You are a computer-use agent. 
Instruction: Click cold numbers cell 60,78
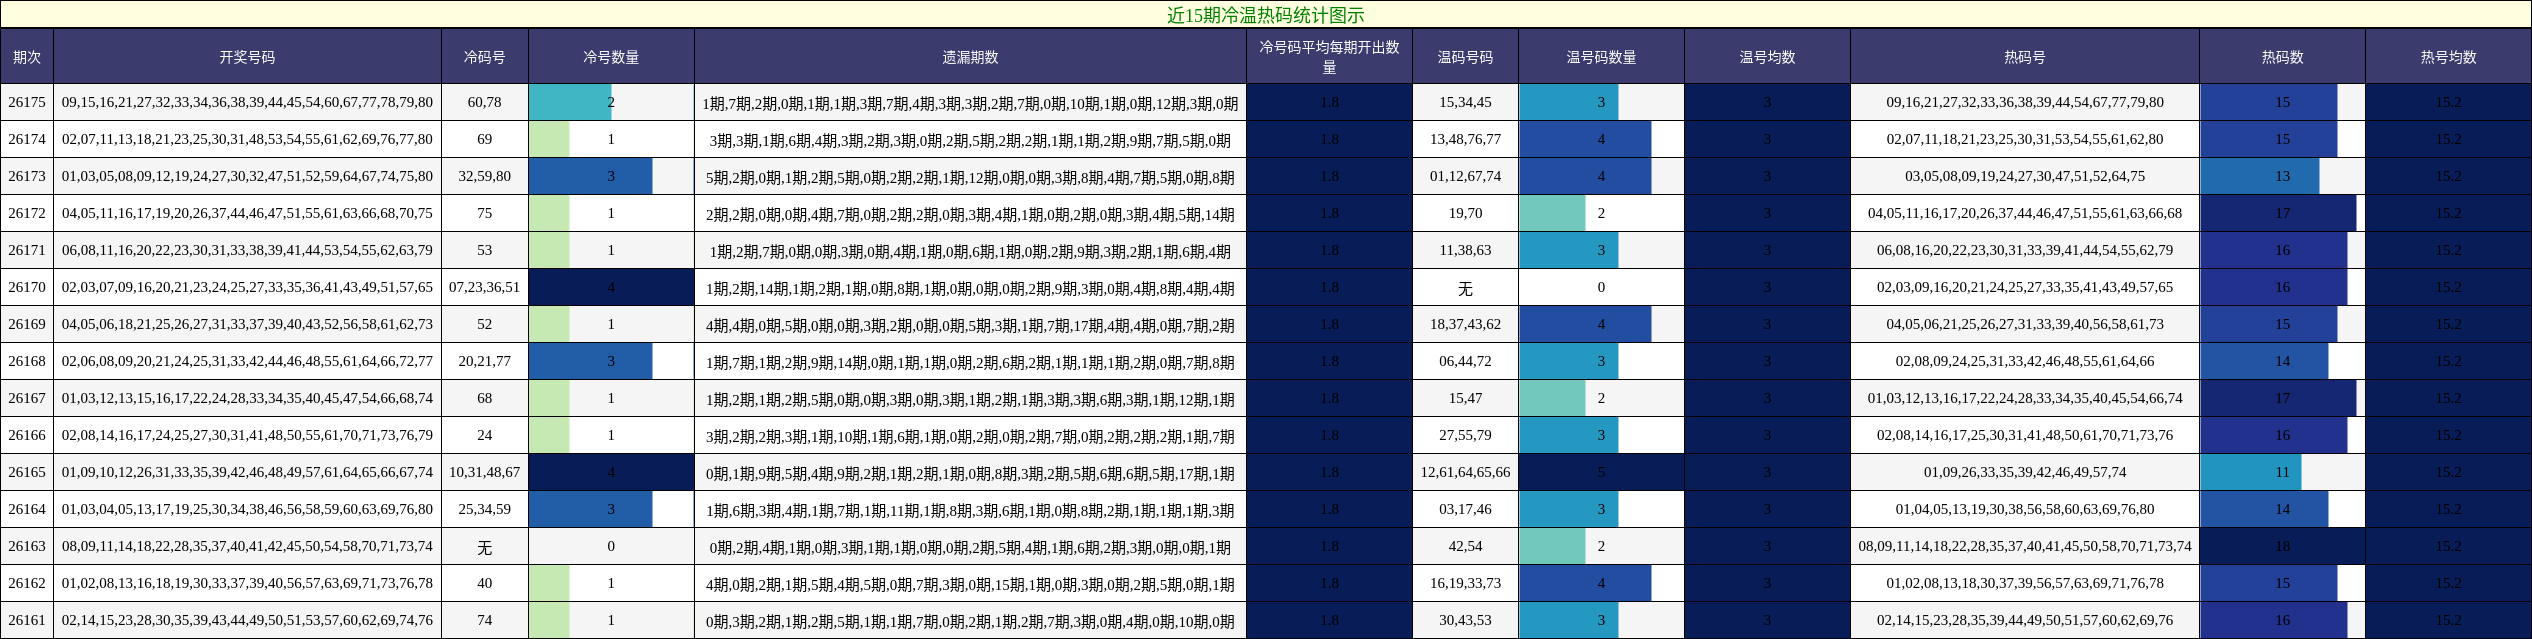[484, 102]
